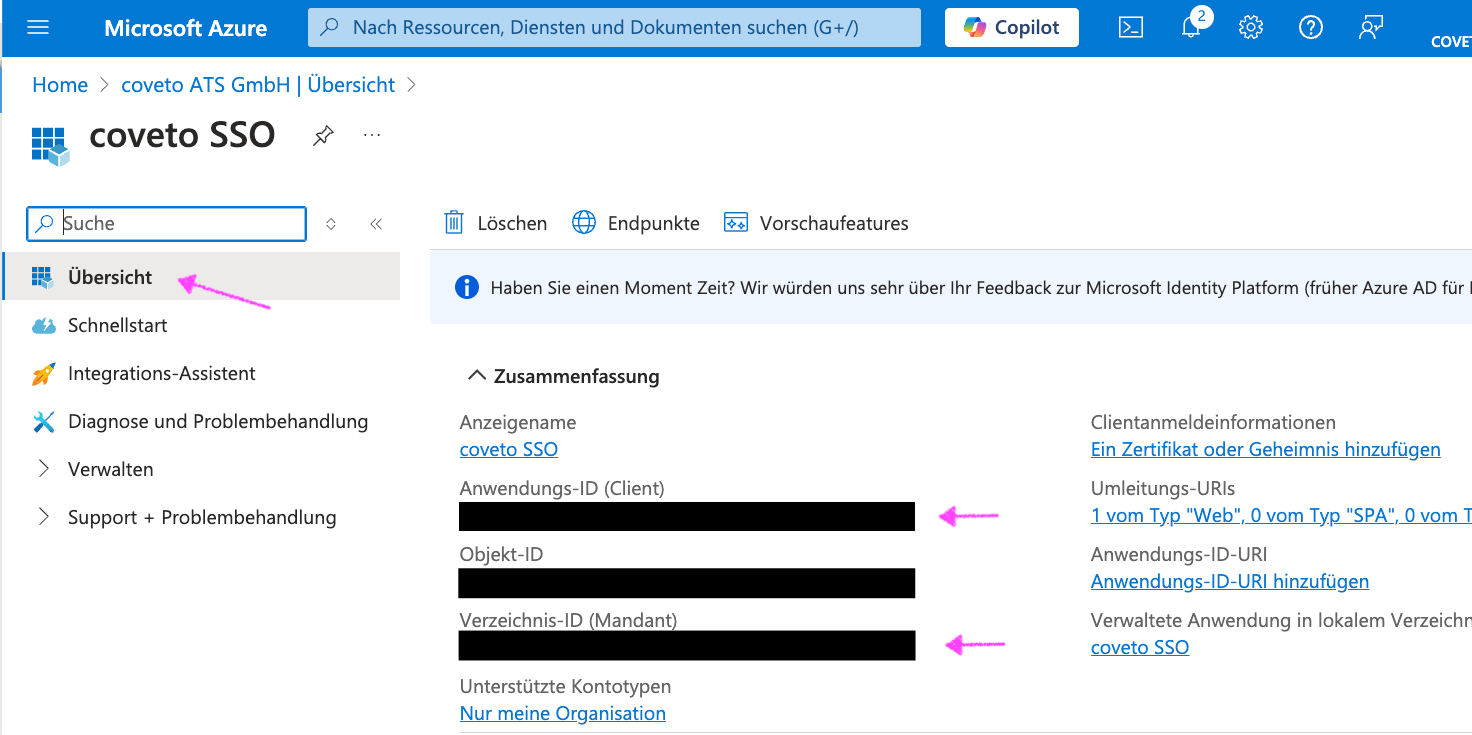Click the sidebar expand/collapse all arrows
The width and height of the screenshot is (1472, 735).
331,224
